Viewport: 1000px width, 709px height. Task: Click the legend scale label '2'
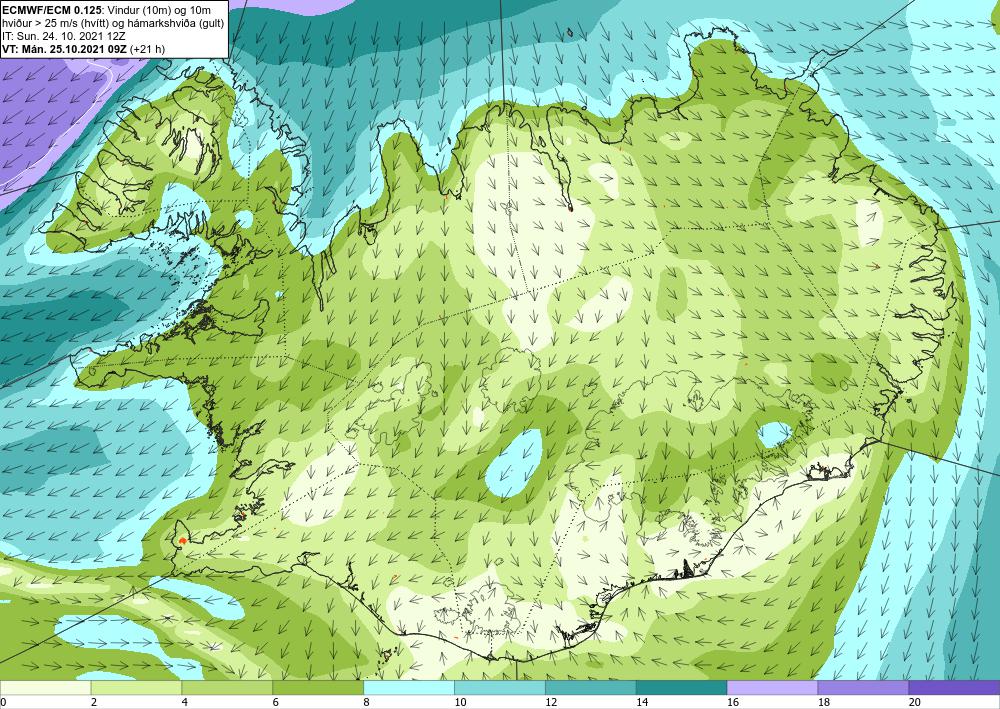(94, 702)
